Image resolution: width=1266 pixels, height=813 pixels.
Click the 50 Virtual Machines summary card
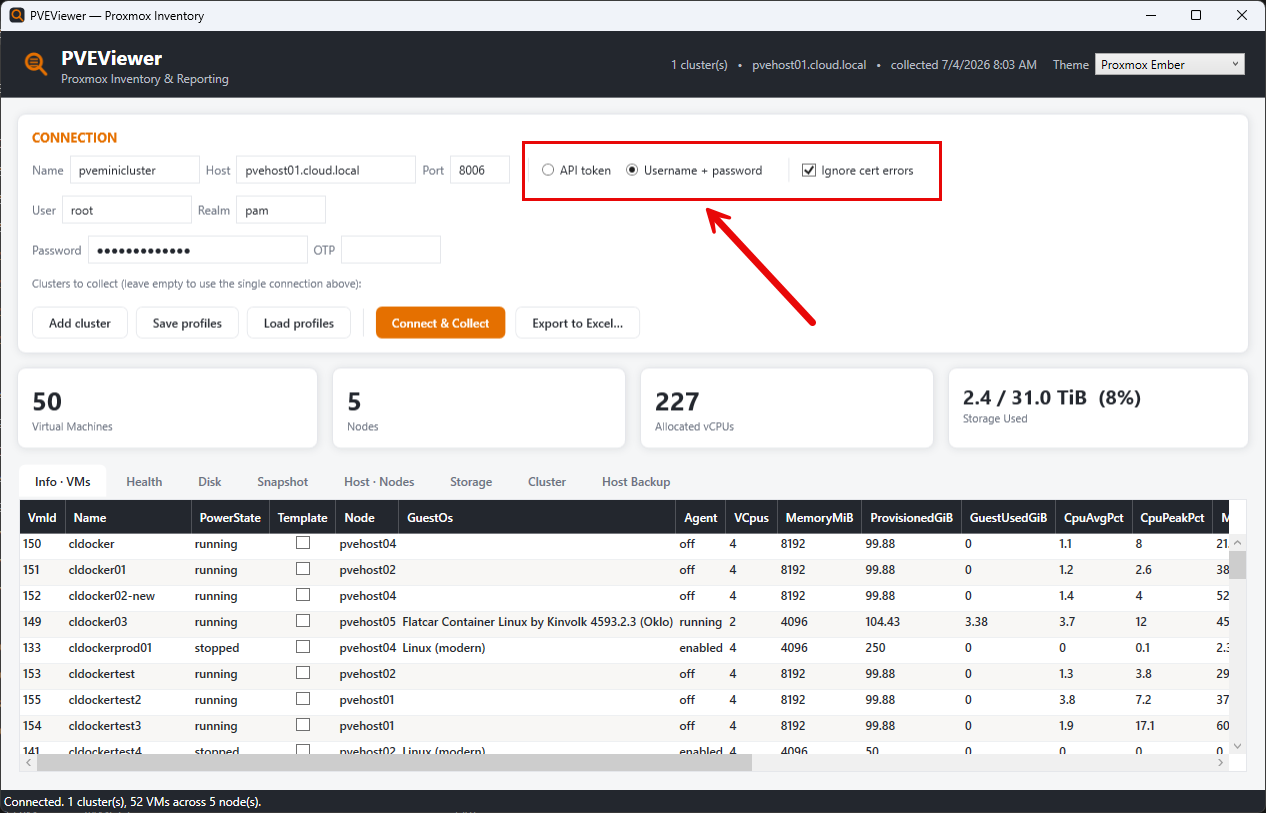click(x=168, y=408)
